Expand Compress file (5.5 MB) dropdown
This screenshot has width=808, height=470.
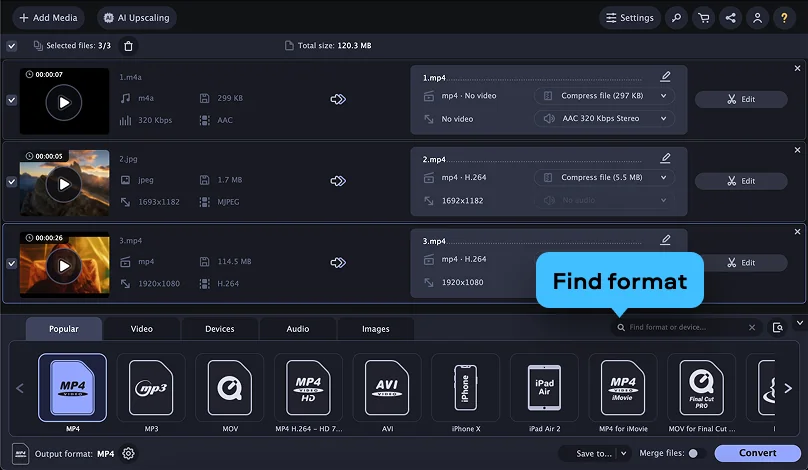pyautogui.click(x=604, y=177)
